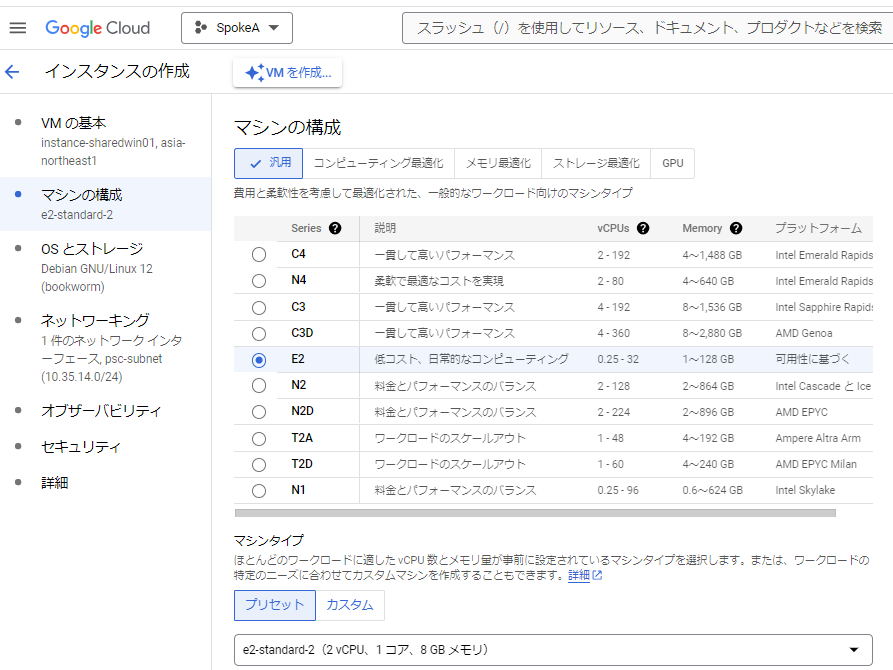893x670 pixels.
Task: Select the N2 series radio button
Action: click(x=259, y=385)
